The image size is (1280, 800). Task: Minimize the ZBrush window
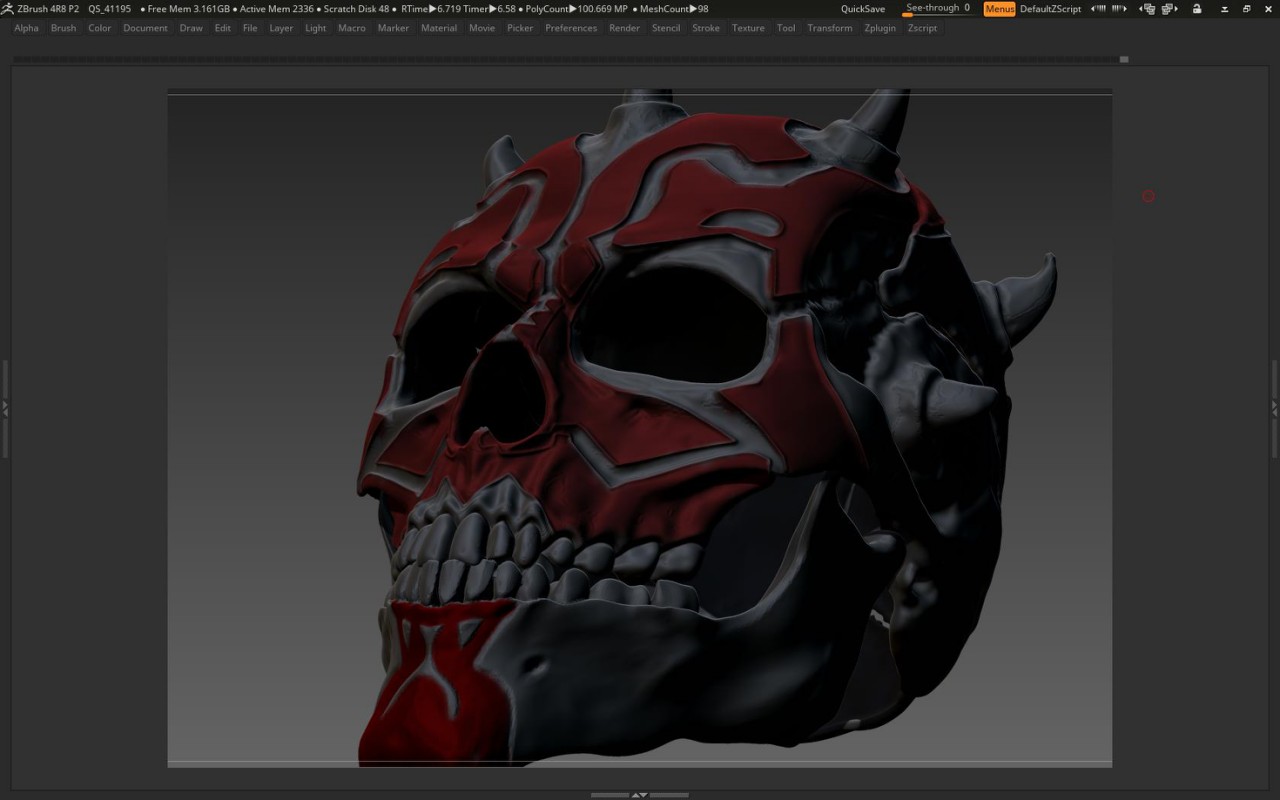(x=1225, y=9)
